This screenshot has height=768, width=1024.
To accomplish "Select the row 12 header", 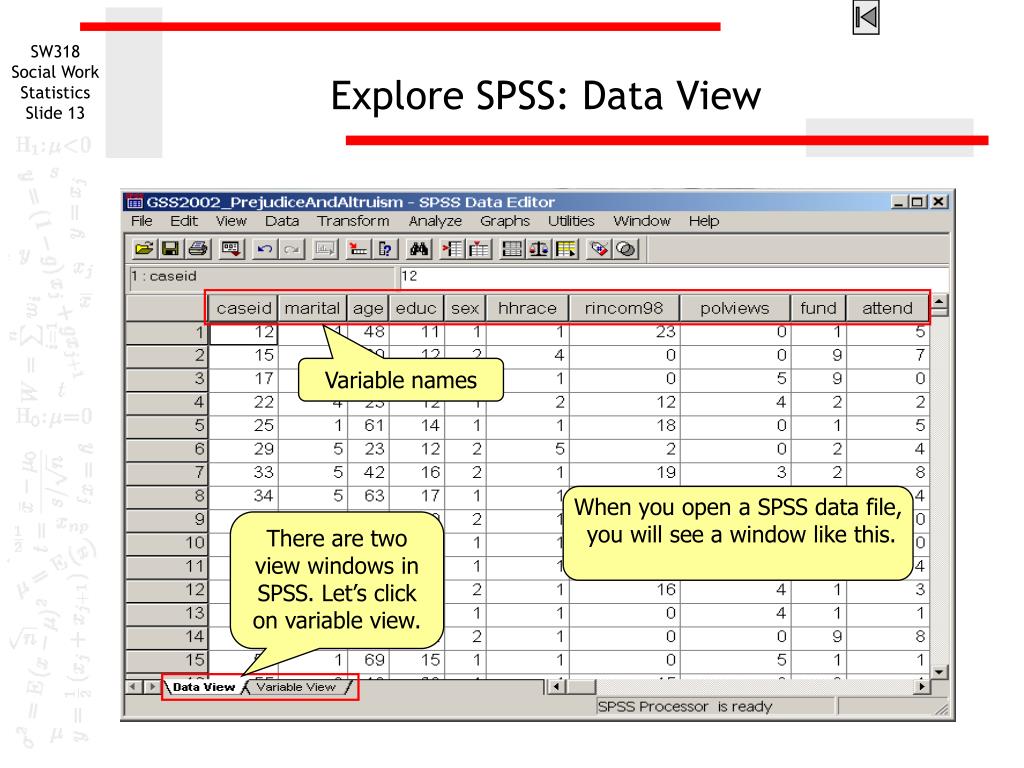I will [x=167, y=590].
